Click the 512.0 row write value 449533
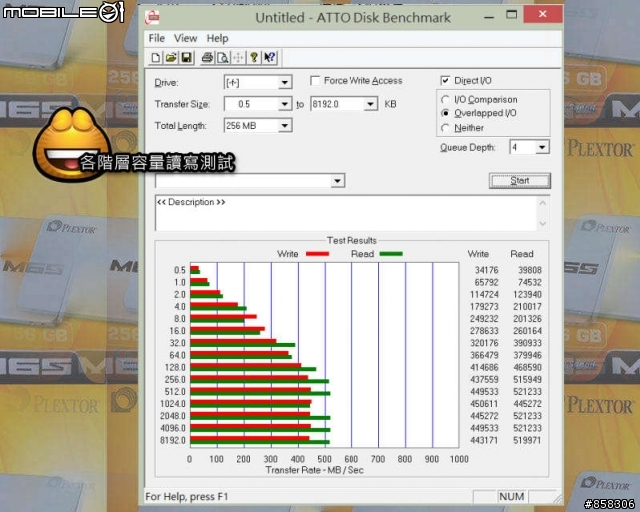Viewport: 640px width, 512px height. click(x=484, y=392)
